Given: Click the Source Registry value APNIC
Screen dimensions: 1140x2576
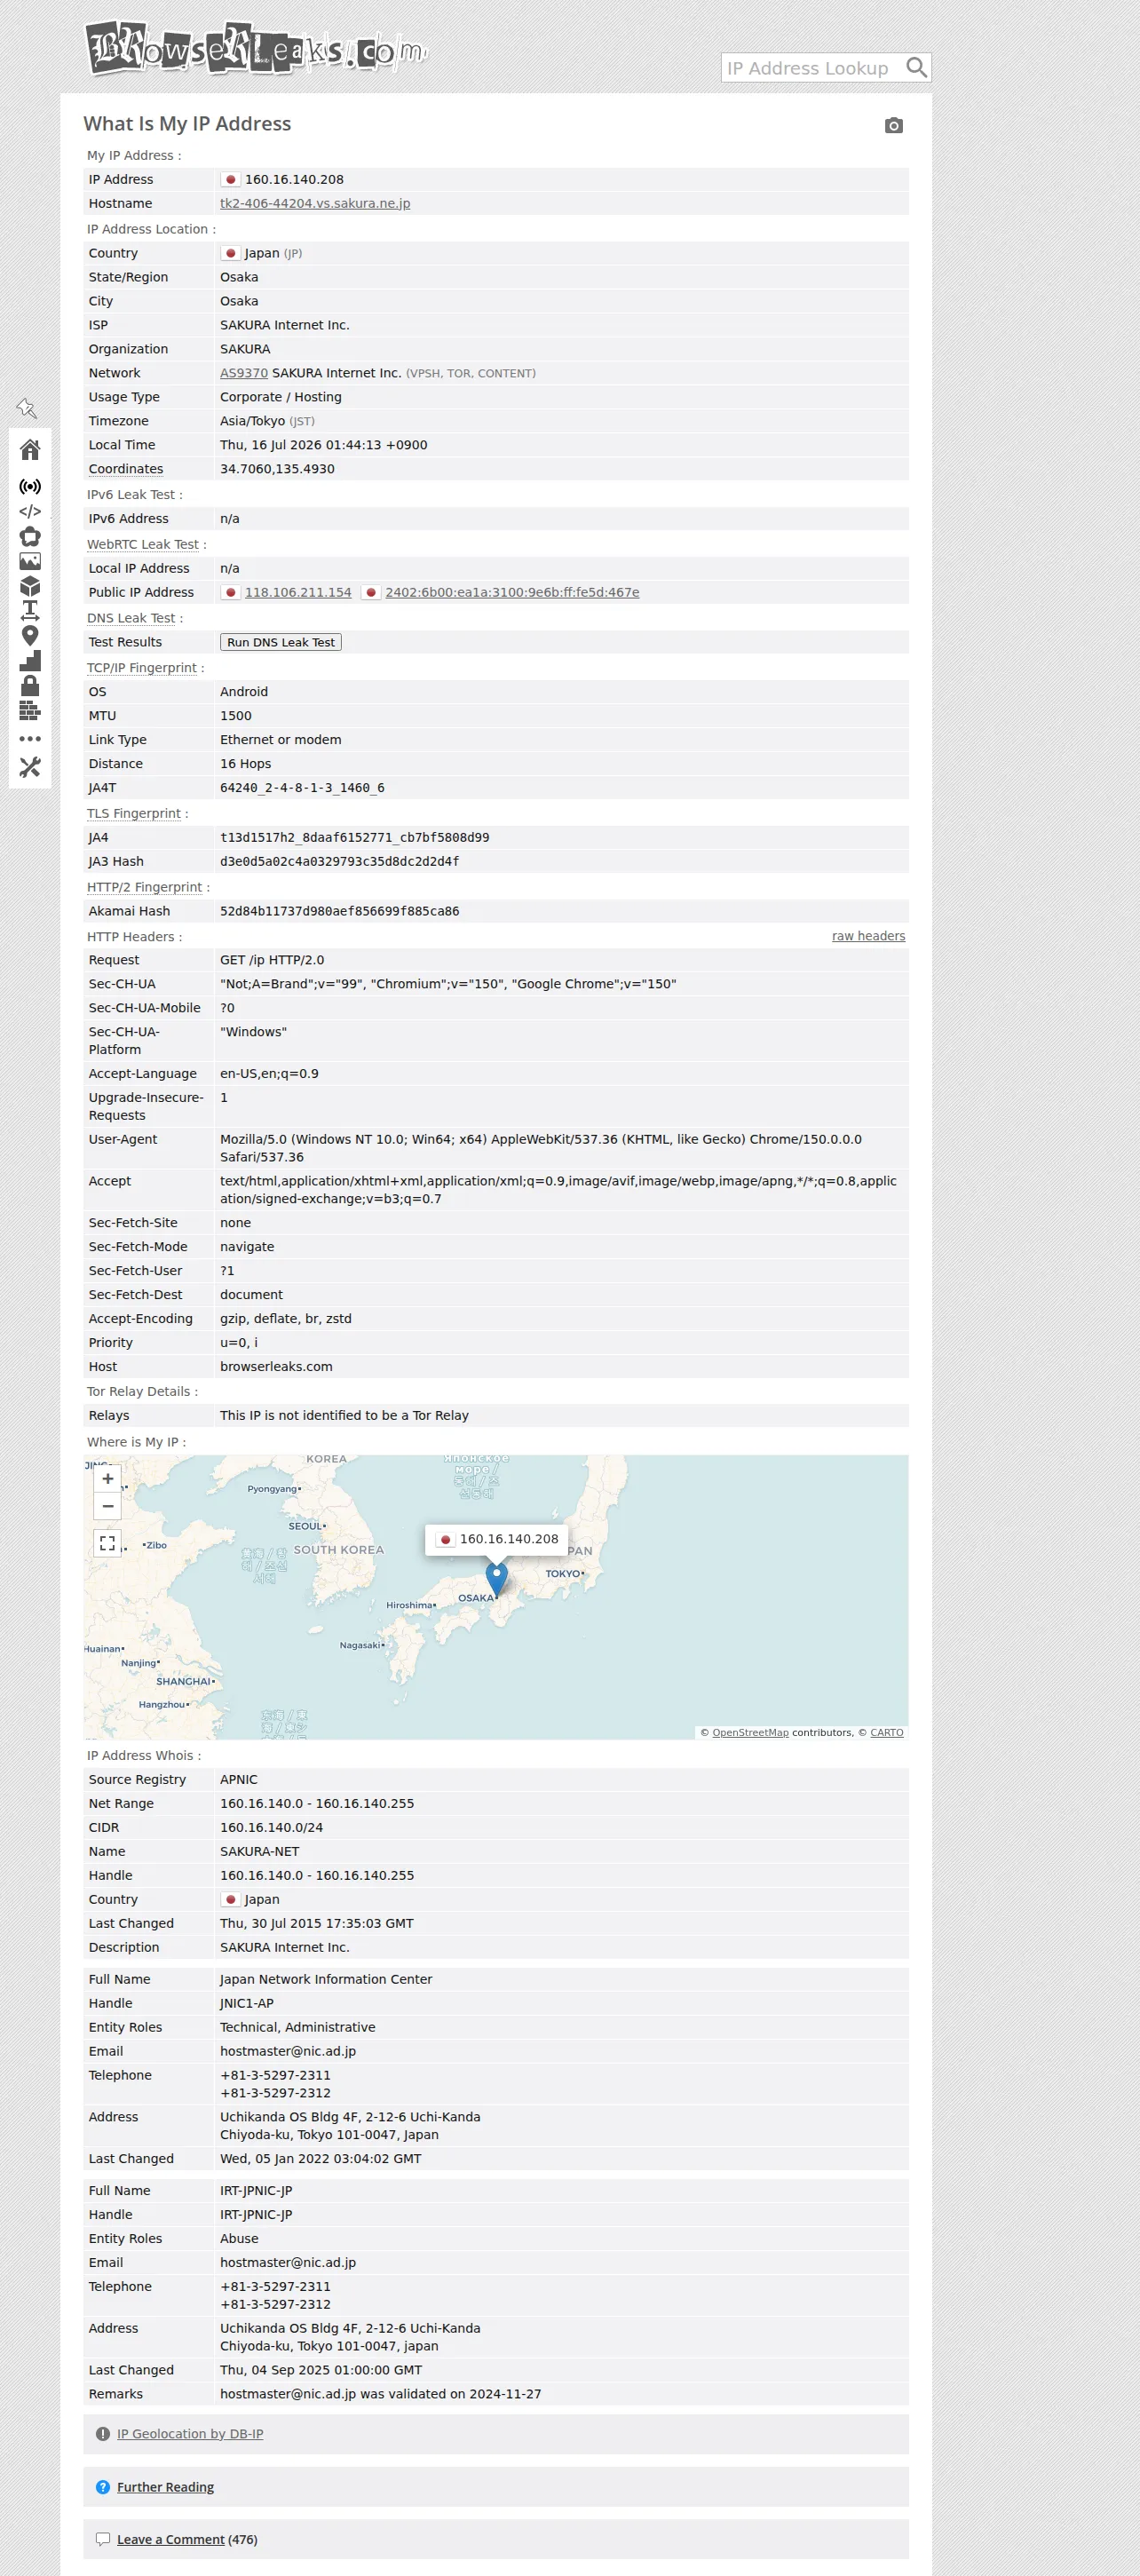Looking at the screenshot, I should pyautogui.click(x=239, y=1780).
